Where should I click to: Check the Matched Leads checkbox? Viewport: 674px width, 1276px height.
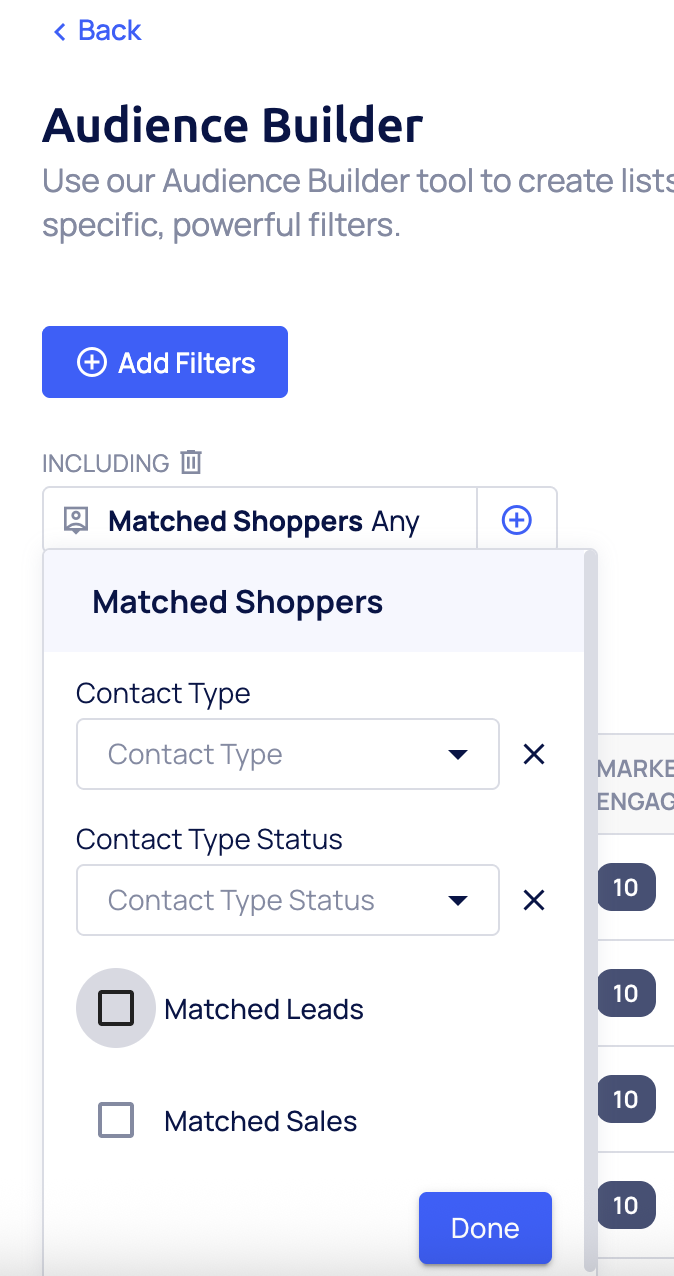(x=116, y=1008)
